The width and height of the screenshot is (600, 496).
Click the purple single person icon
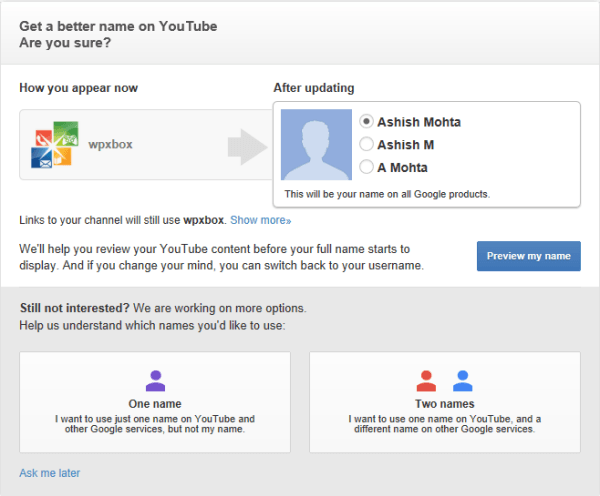[x=155, y=381]
